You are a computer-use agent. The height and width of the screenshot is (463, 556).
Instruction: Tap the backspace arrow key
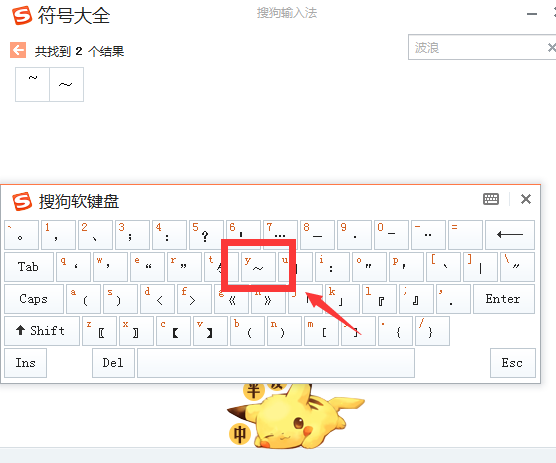[510, 235]
